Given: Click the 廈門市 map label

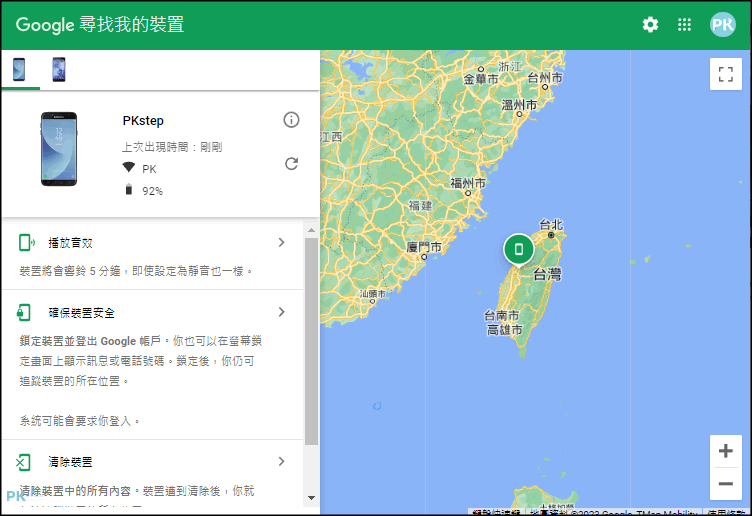Looking at the screenshot, I should (423, 247).
